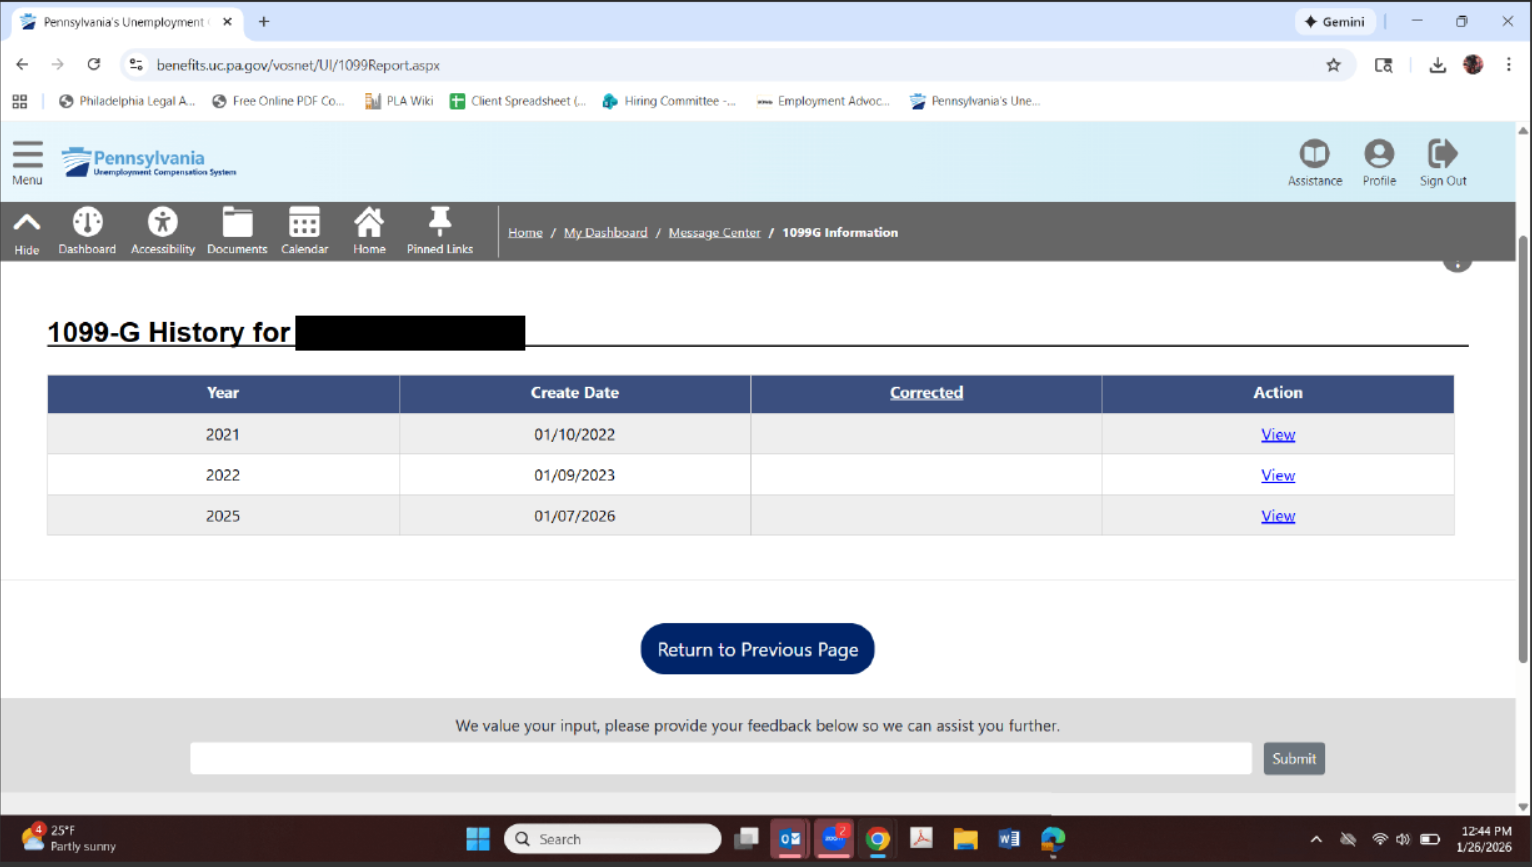
Task: Click the Pinned Links pushpin icon
Action: (x=439, y=222)
